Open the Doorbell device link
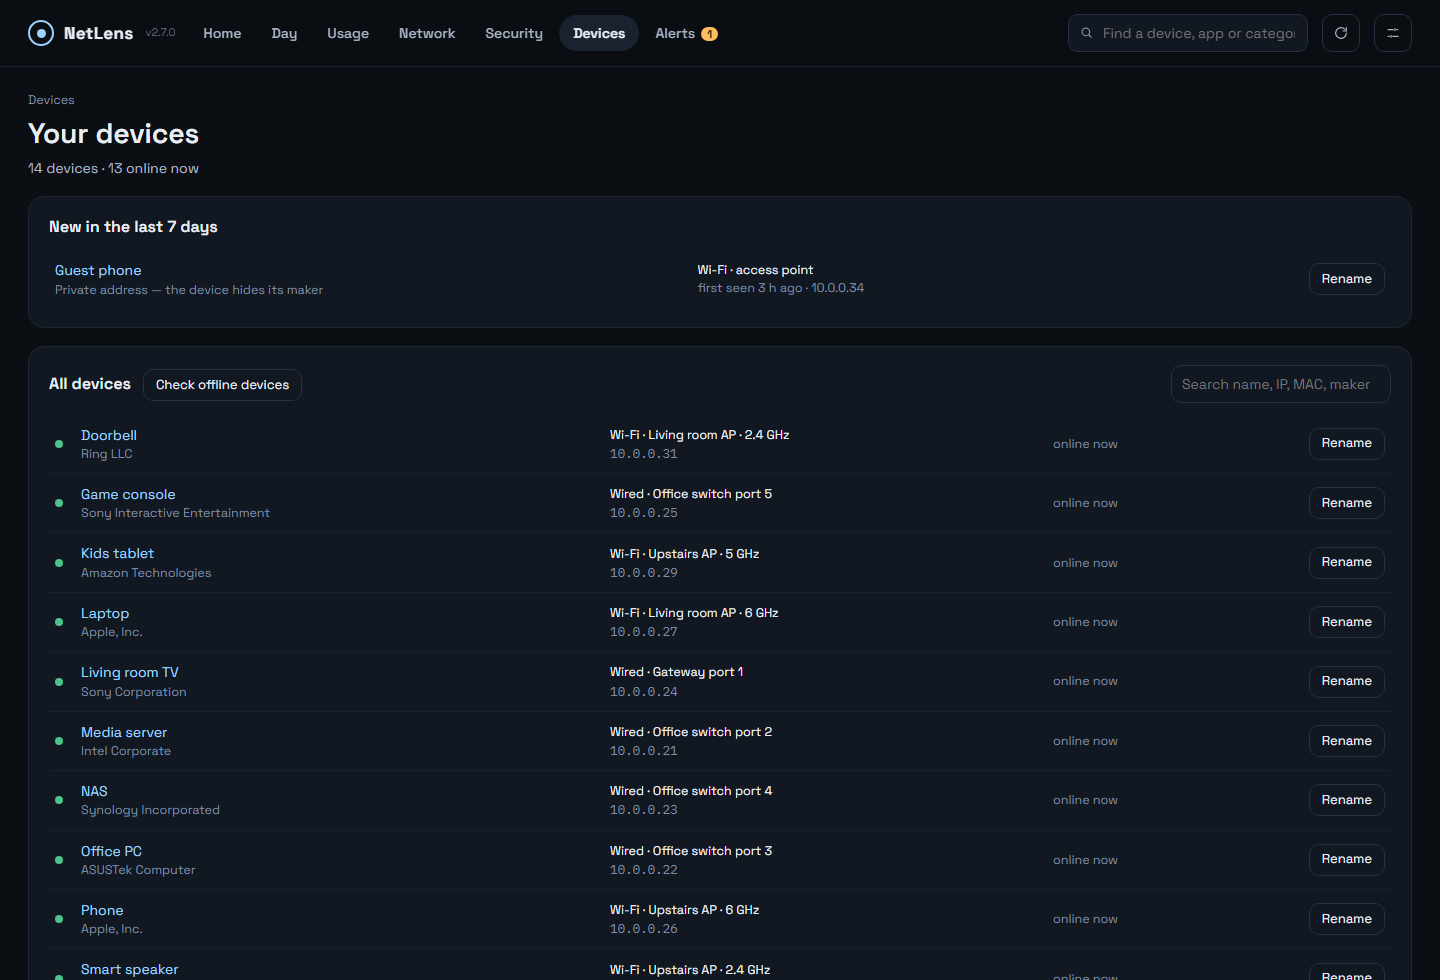The width and height of the screenshot is (1440, 980). [x=109, y=435]
